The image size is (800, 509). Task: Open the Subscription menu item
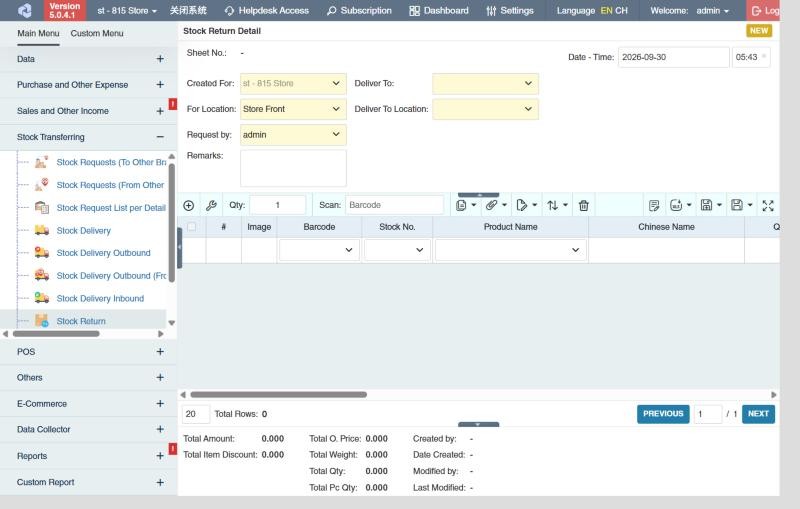click(359, 10)
